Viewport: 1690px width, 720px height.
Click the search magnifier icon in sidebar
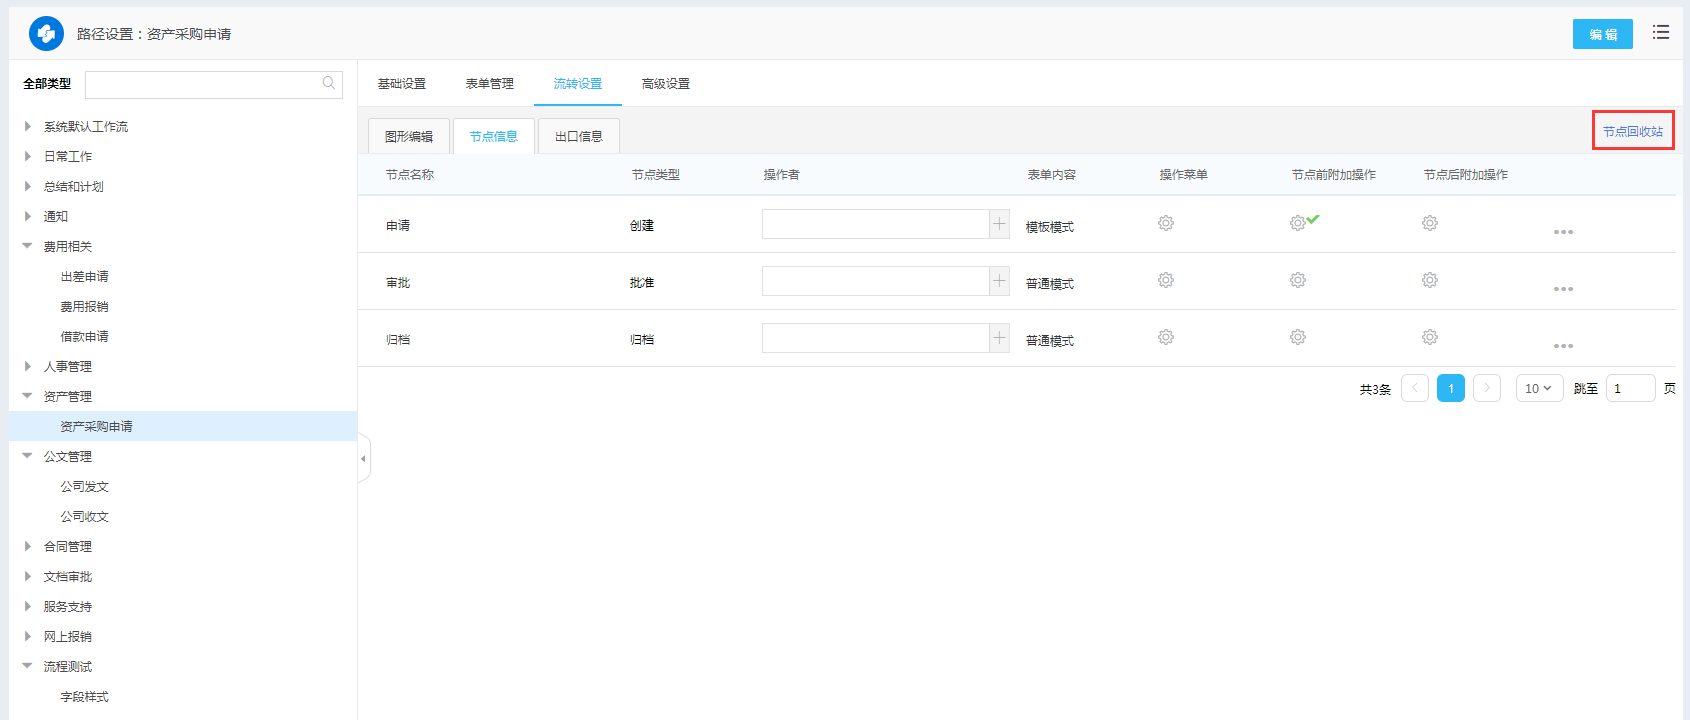[x=329, y=84]
